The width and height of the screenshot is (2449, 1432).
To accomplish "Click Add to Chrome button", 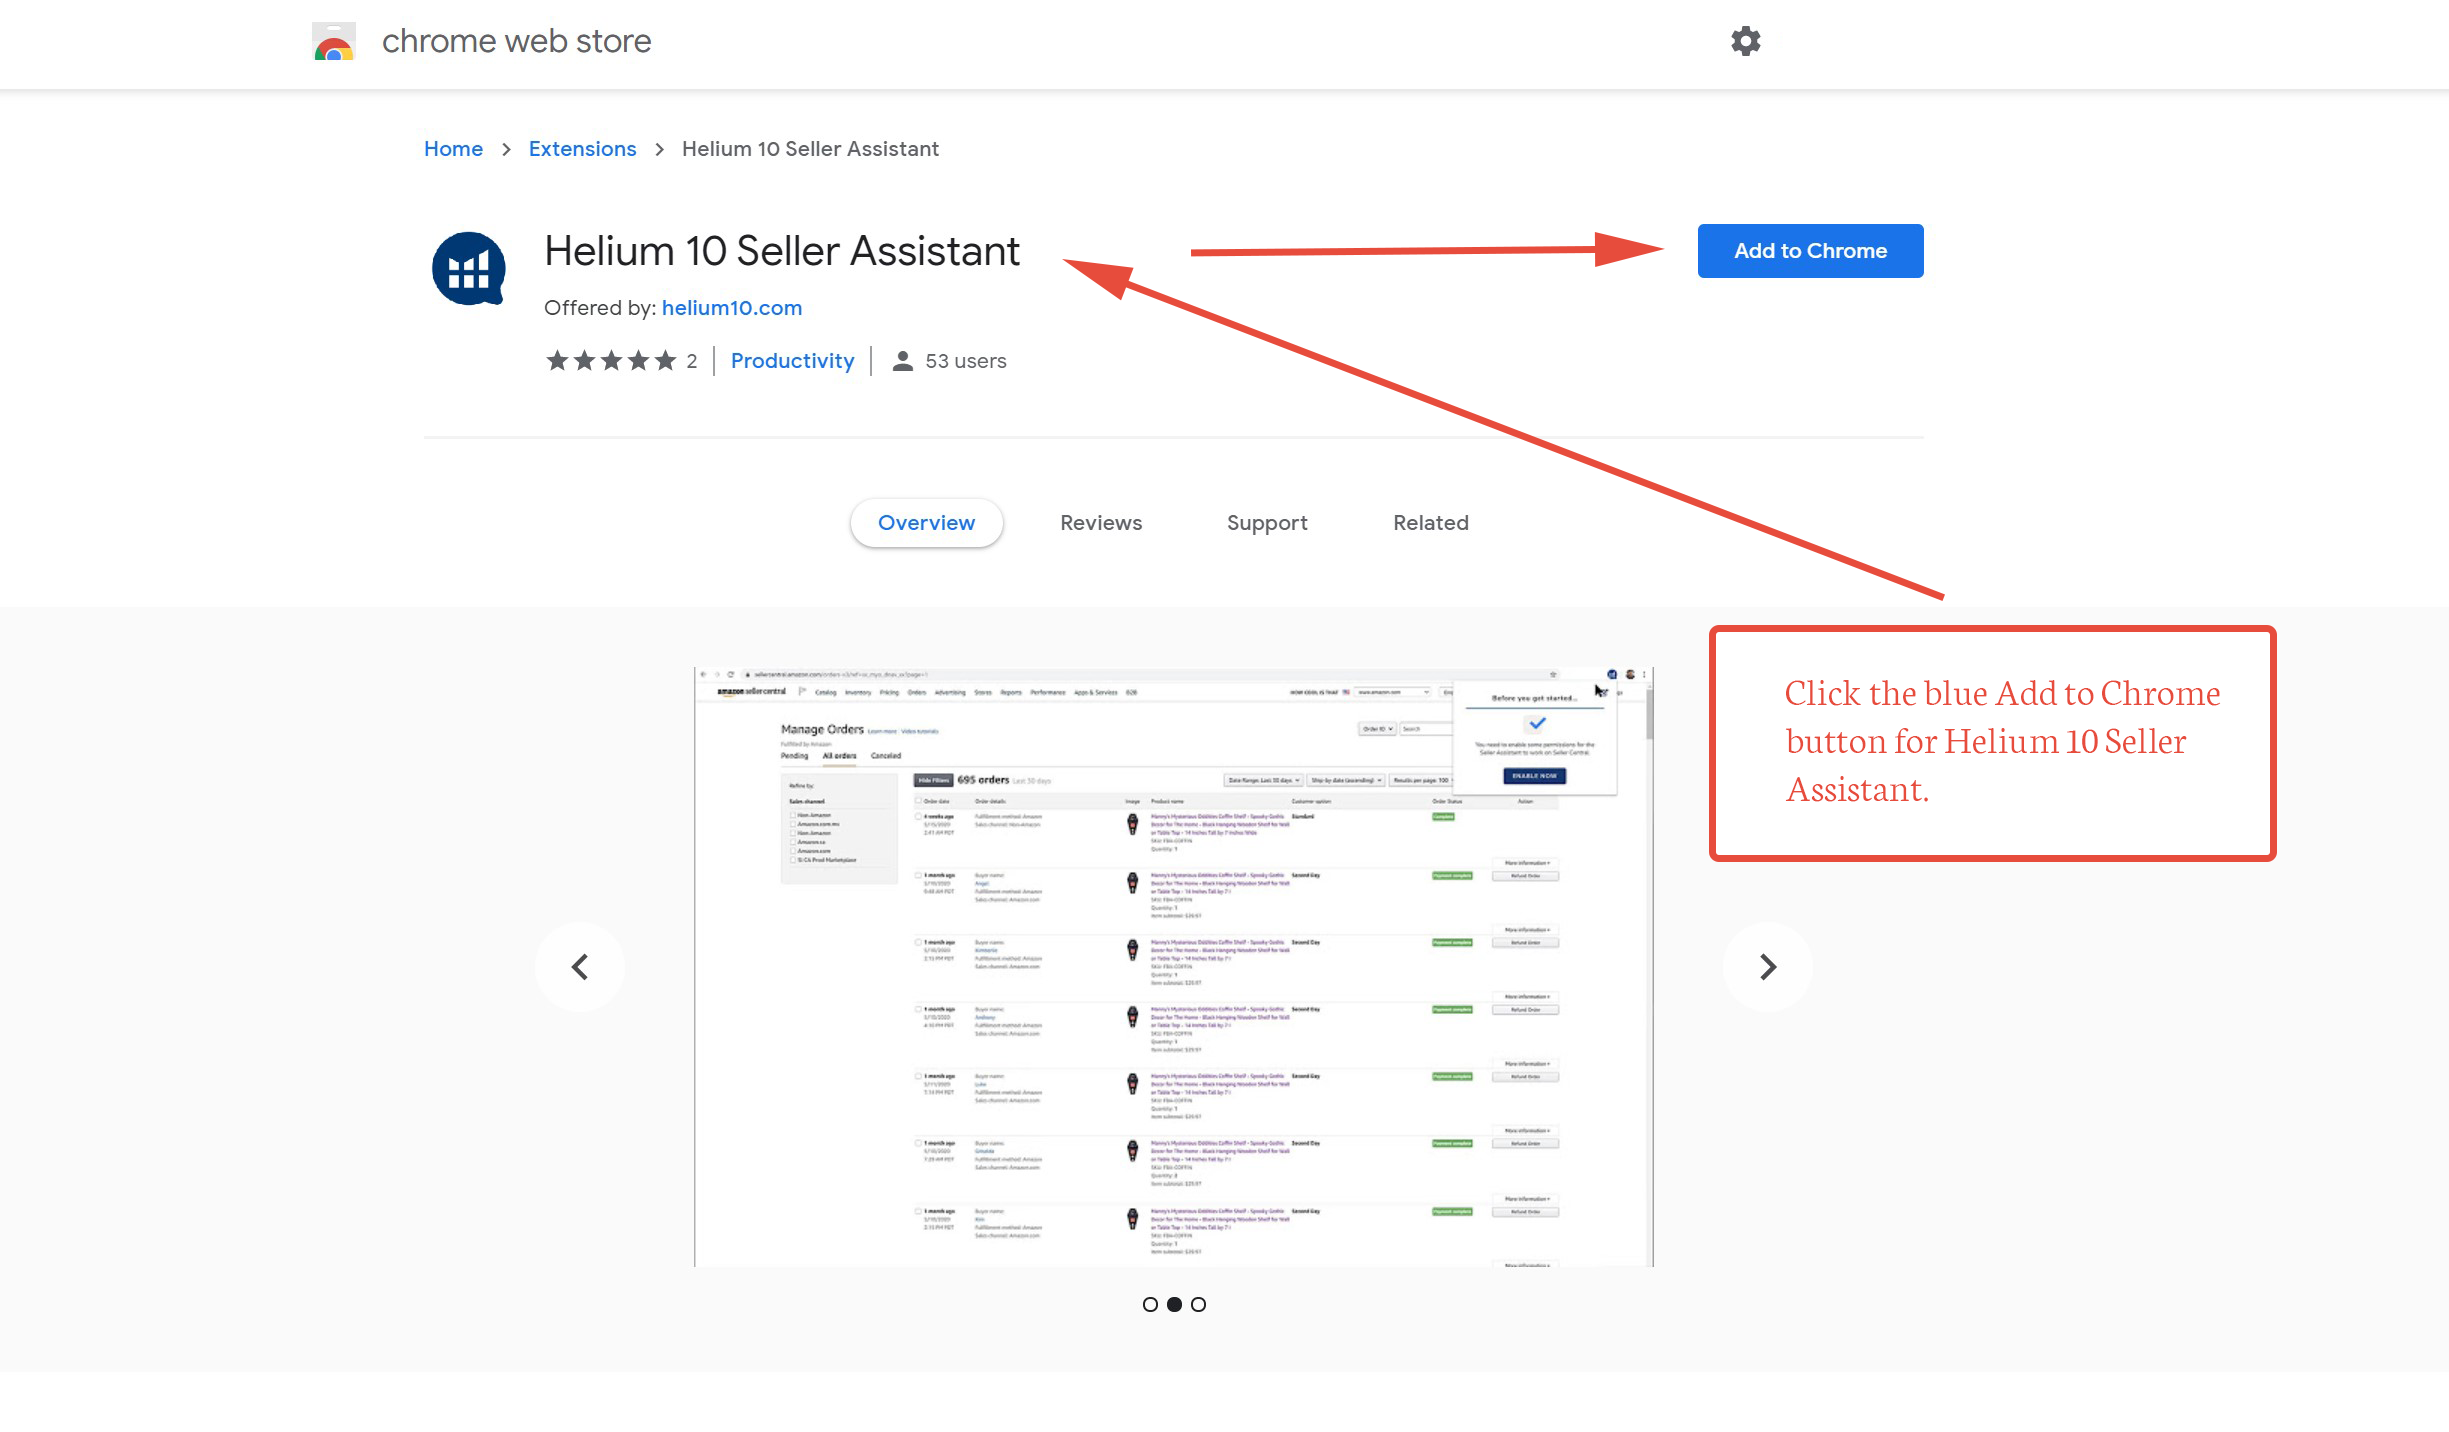I will 1810,251.
